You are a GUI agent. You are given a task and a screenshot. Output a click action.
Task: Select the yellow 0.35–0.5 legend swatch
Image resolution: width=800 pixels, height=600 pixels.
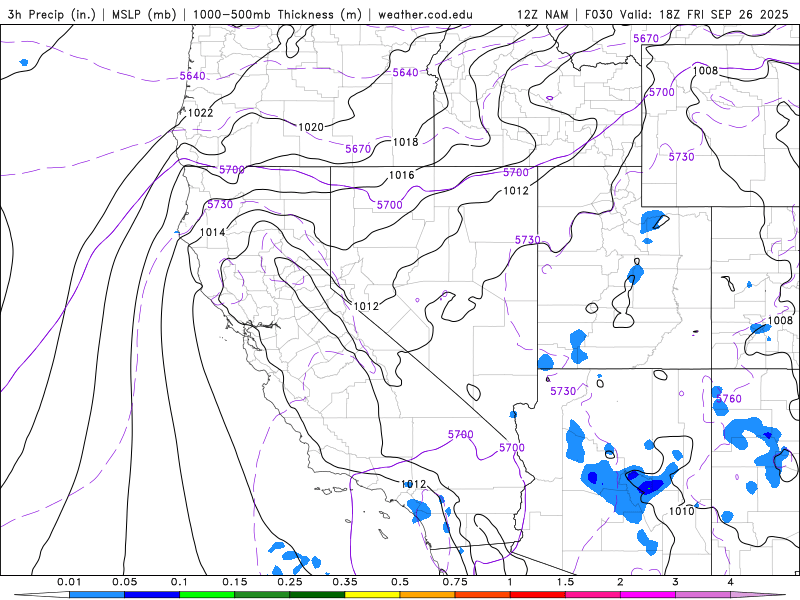[372, 594]
